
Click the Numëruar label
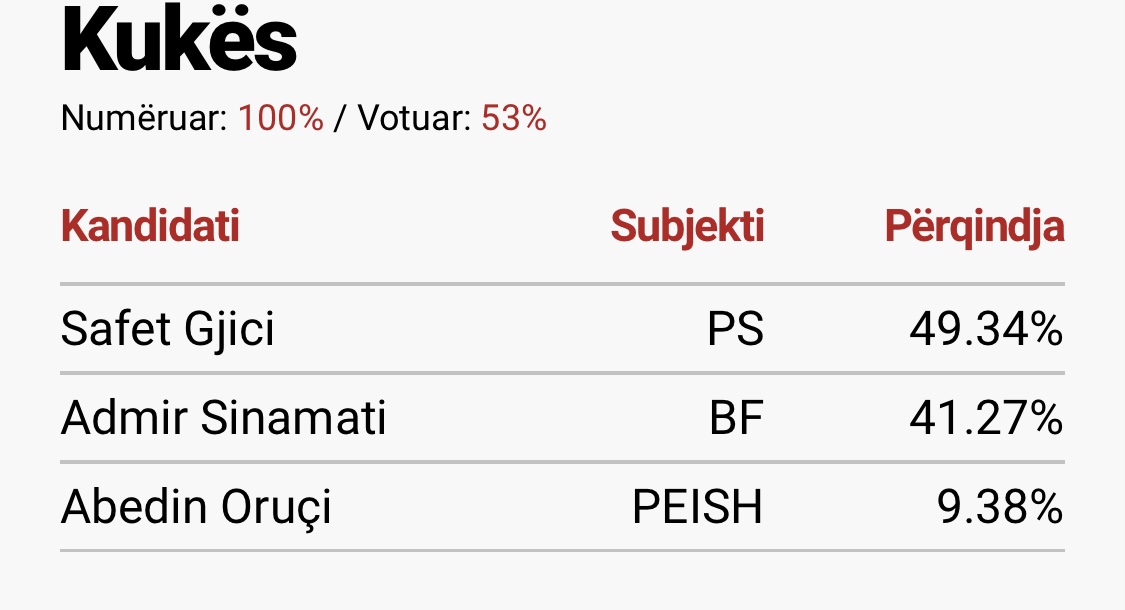pos(144,119)
